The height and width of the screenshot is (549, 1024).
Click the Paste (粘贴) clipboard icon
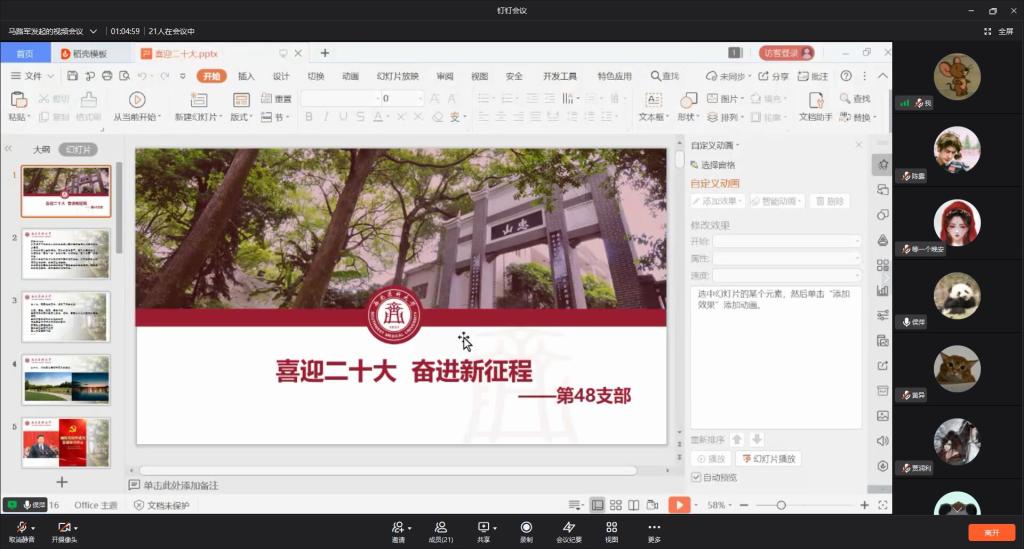[18, 100]
